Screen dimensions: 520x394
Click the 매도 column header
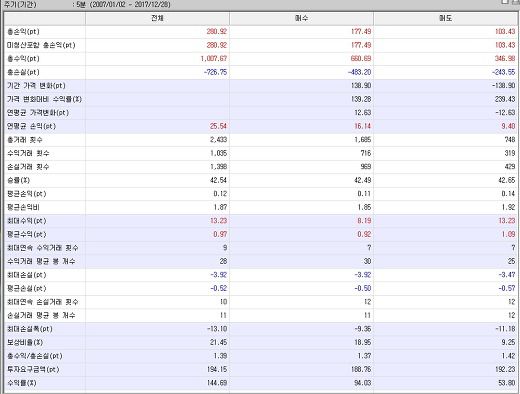(x=446, y=18)
